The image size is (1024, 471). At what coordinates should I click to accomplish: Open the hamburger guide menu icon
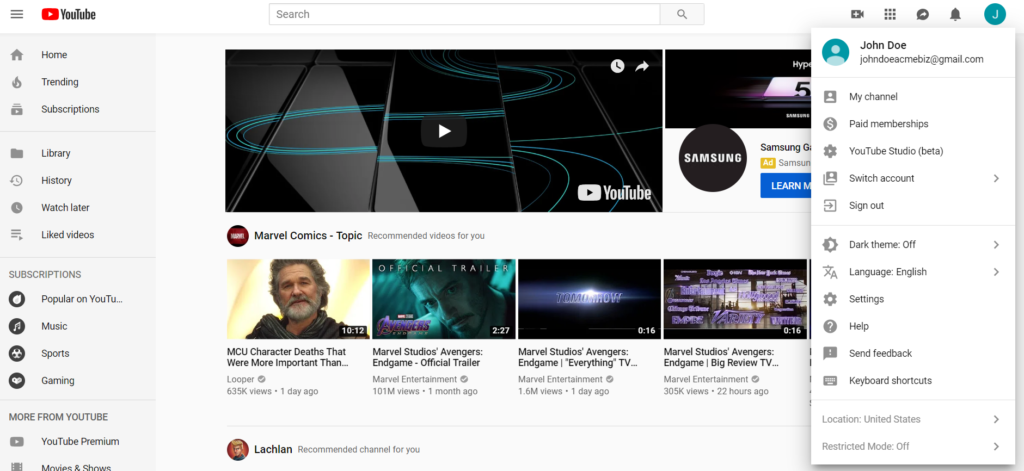click(x=17, y=14)
